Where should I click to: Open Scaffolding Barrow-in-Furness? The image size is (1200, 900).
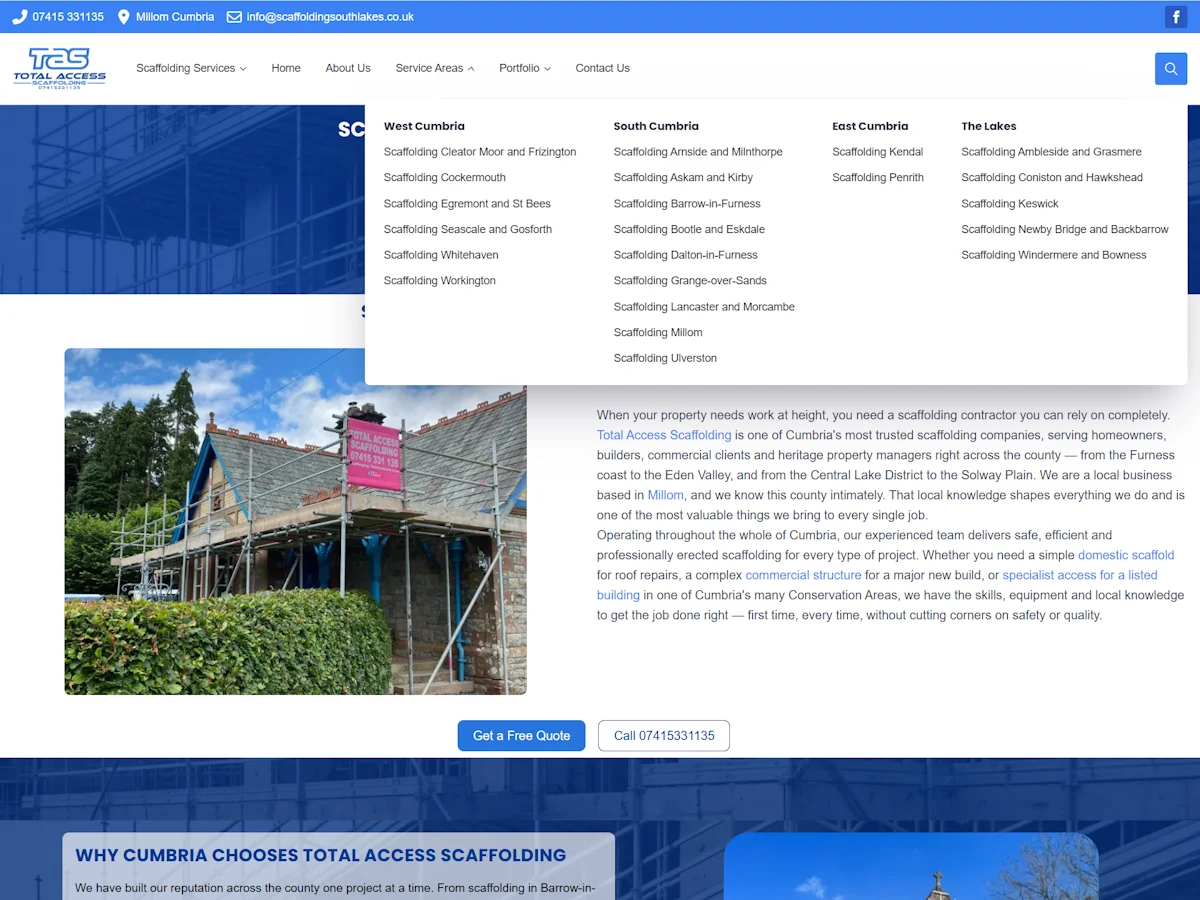[687, 204]
